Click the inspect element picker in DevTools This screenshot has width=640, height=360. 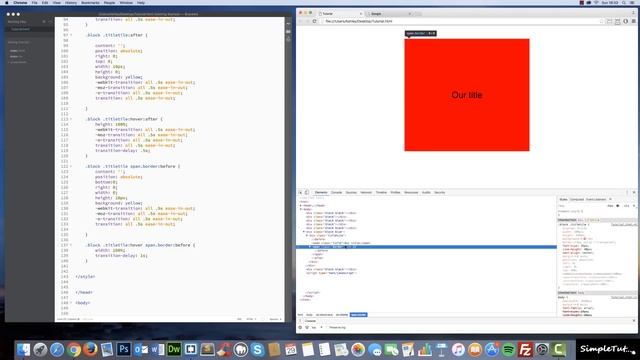[300, 192]
